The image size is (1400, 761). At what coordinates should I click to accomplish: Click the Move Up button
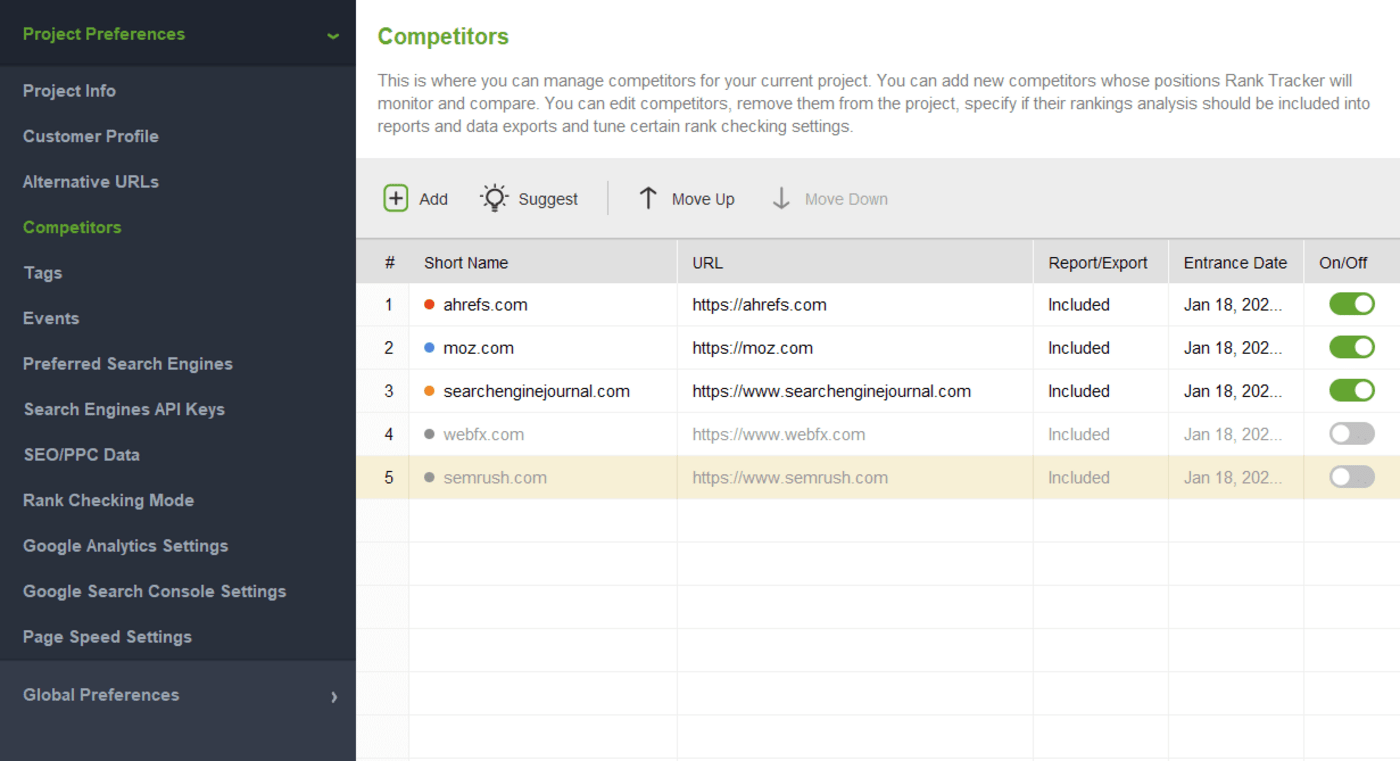[686, 198]
